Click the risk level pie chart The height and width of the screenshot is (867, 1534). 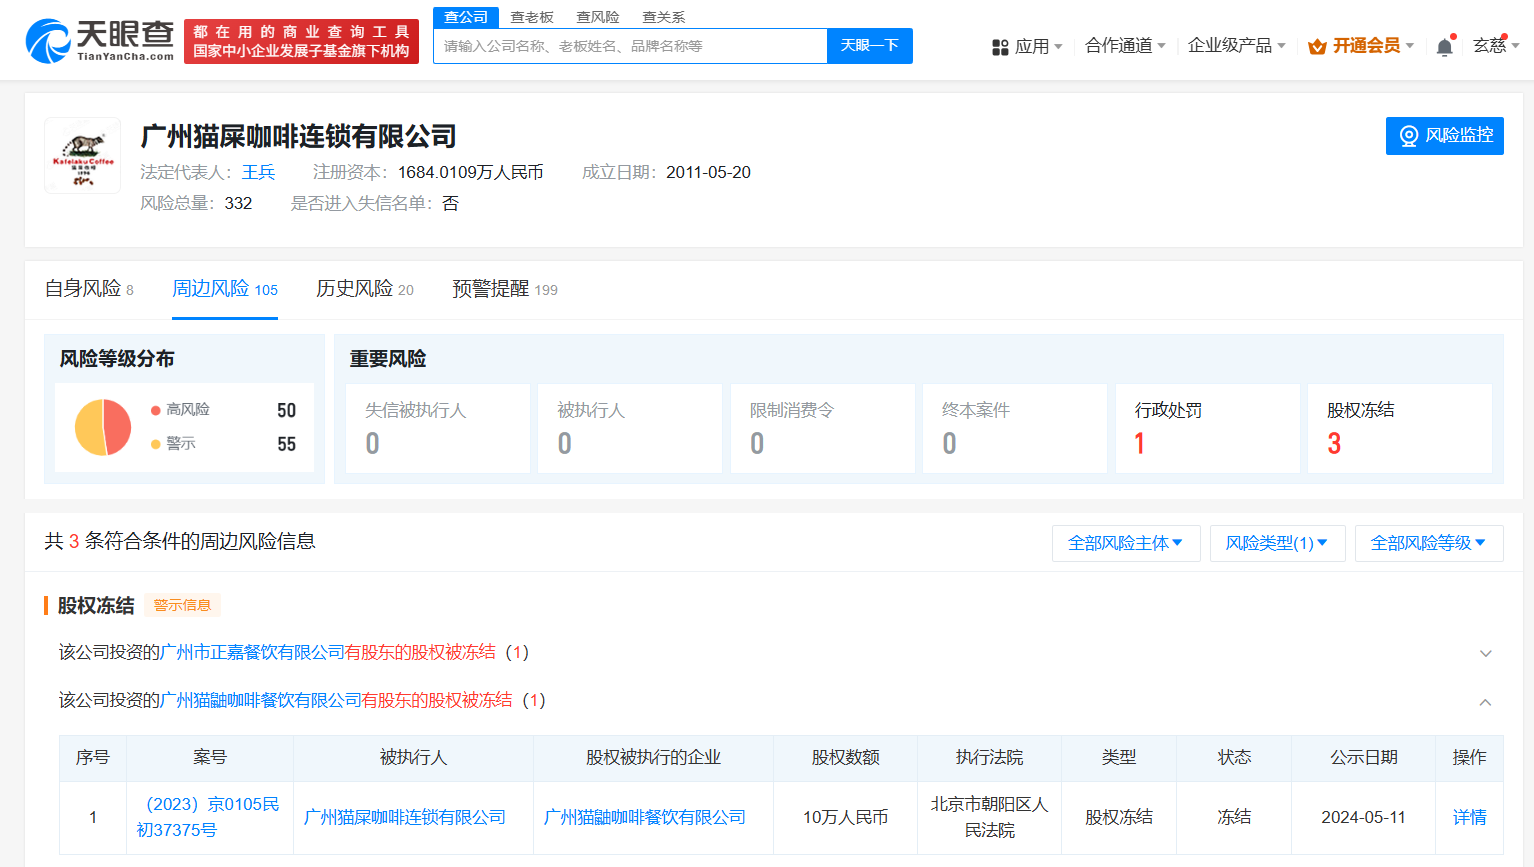point(103,427)
